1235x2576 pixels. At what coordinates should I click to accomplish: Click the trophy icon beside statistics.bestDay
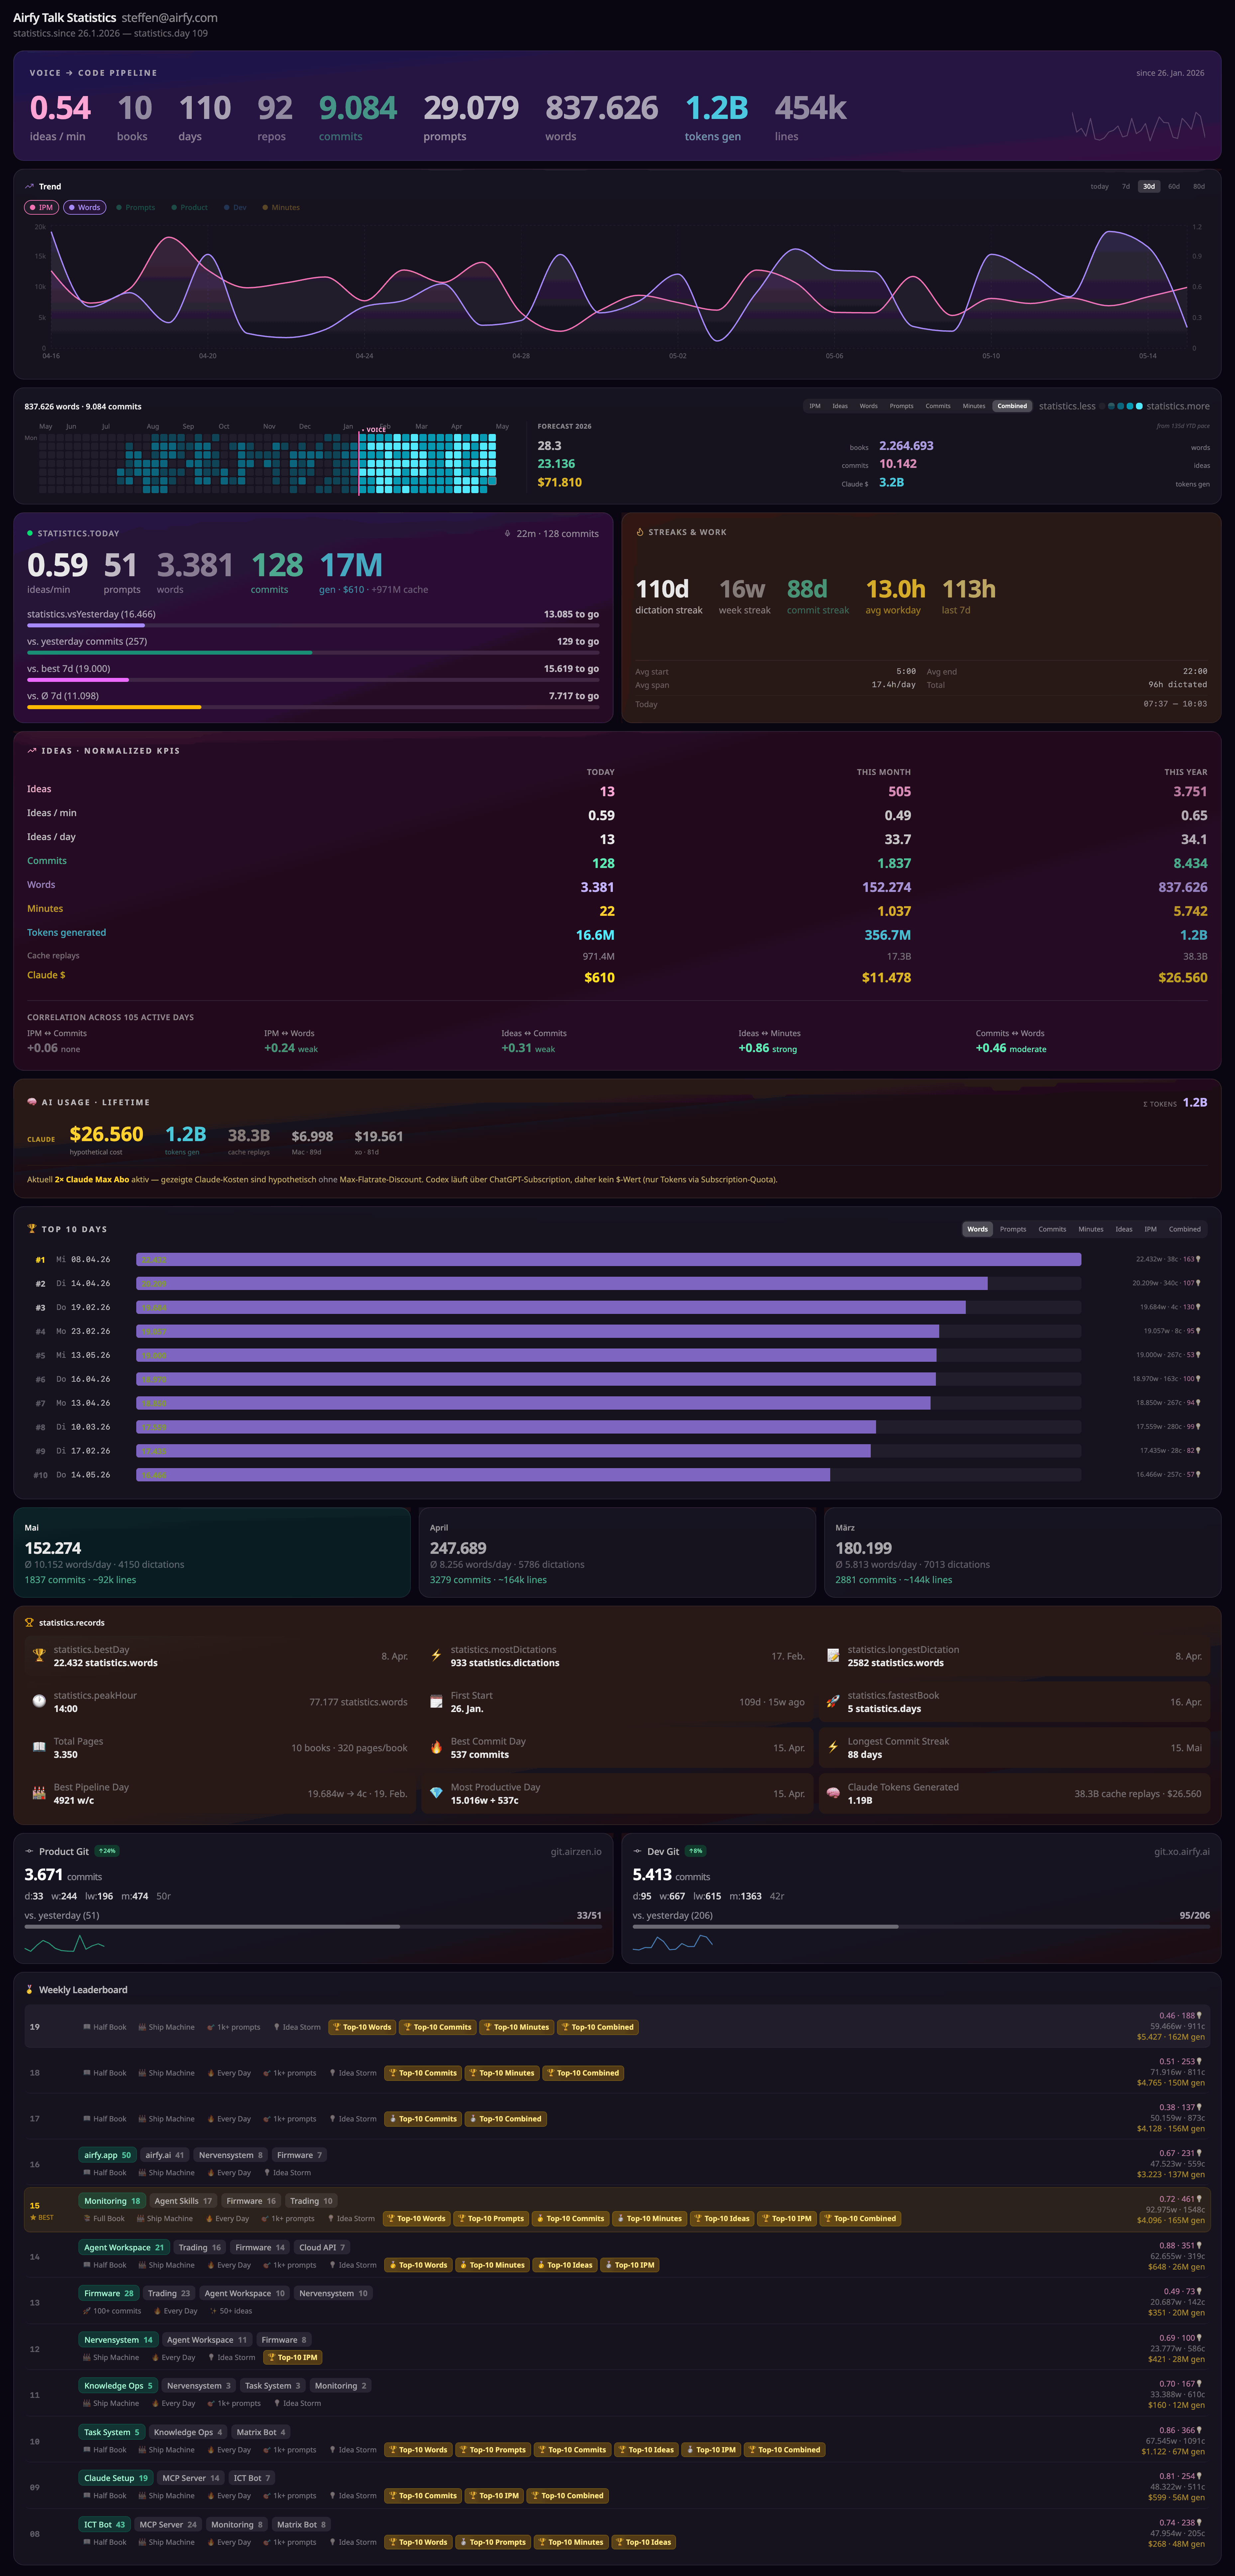click(x=39, y=1655)
